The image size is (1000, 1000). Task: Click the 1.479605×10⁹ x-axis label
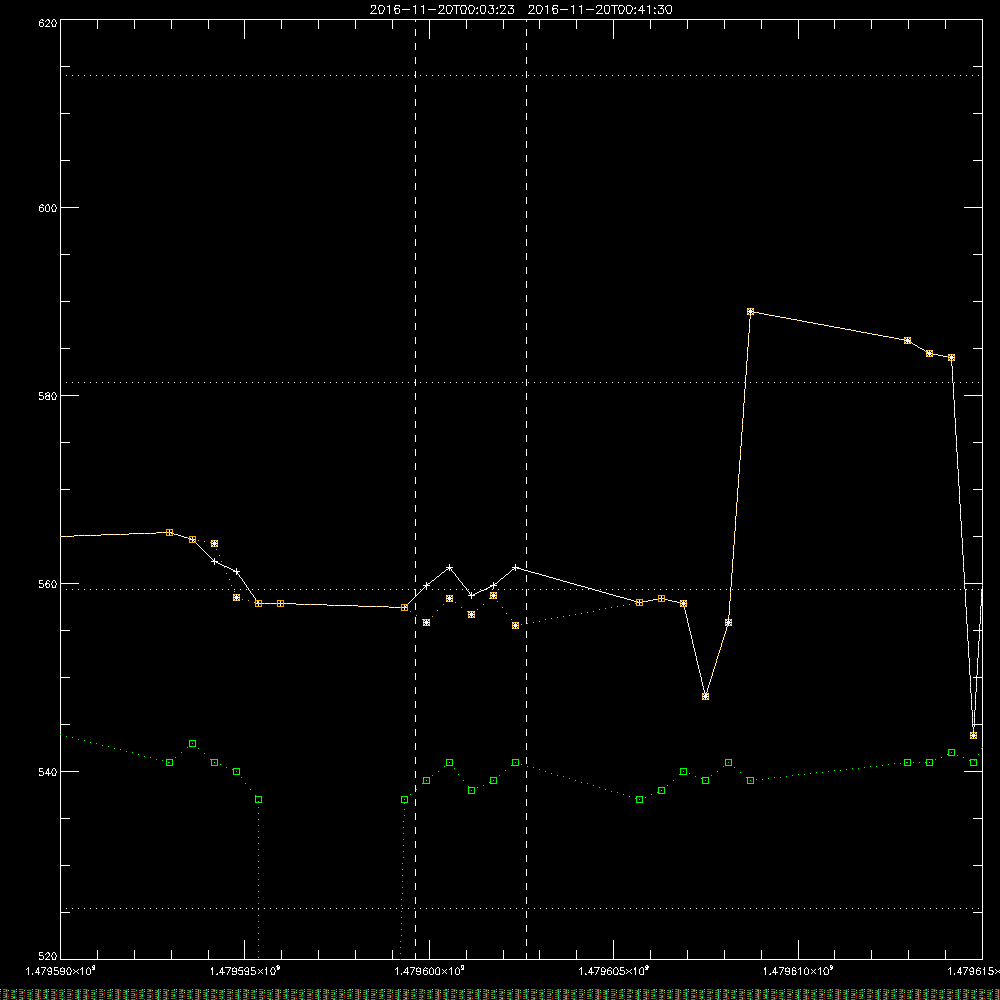614,971
